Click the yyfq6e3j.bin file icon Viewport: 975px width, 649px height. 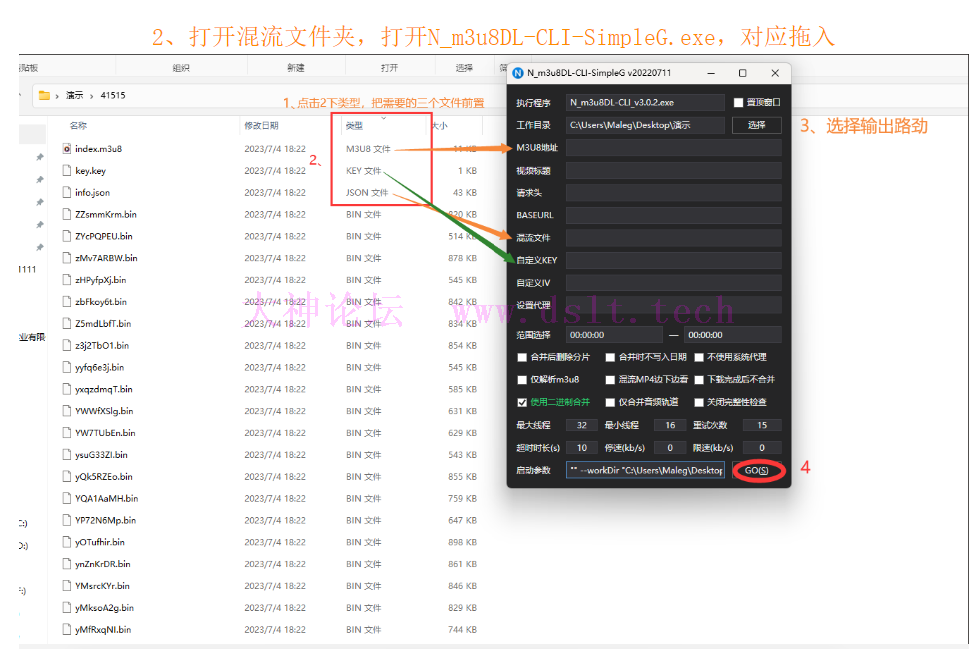click(x=67, y=367)
